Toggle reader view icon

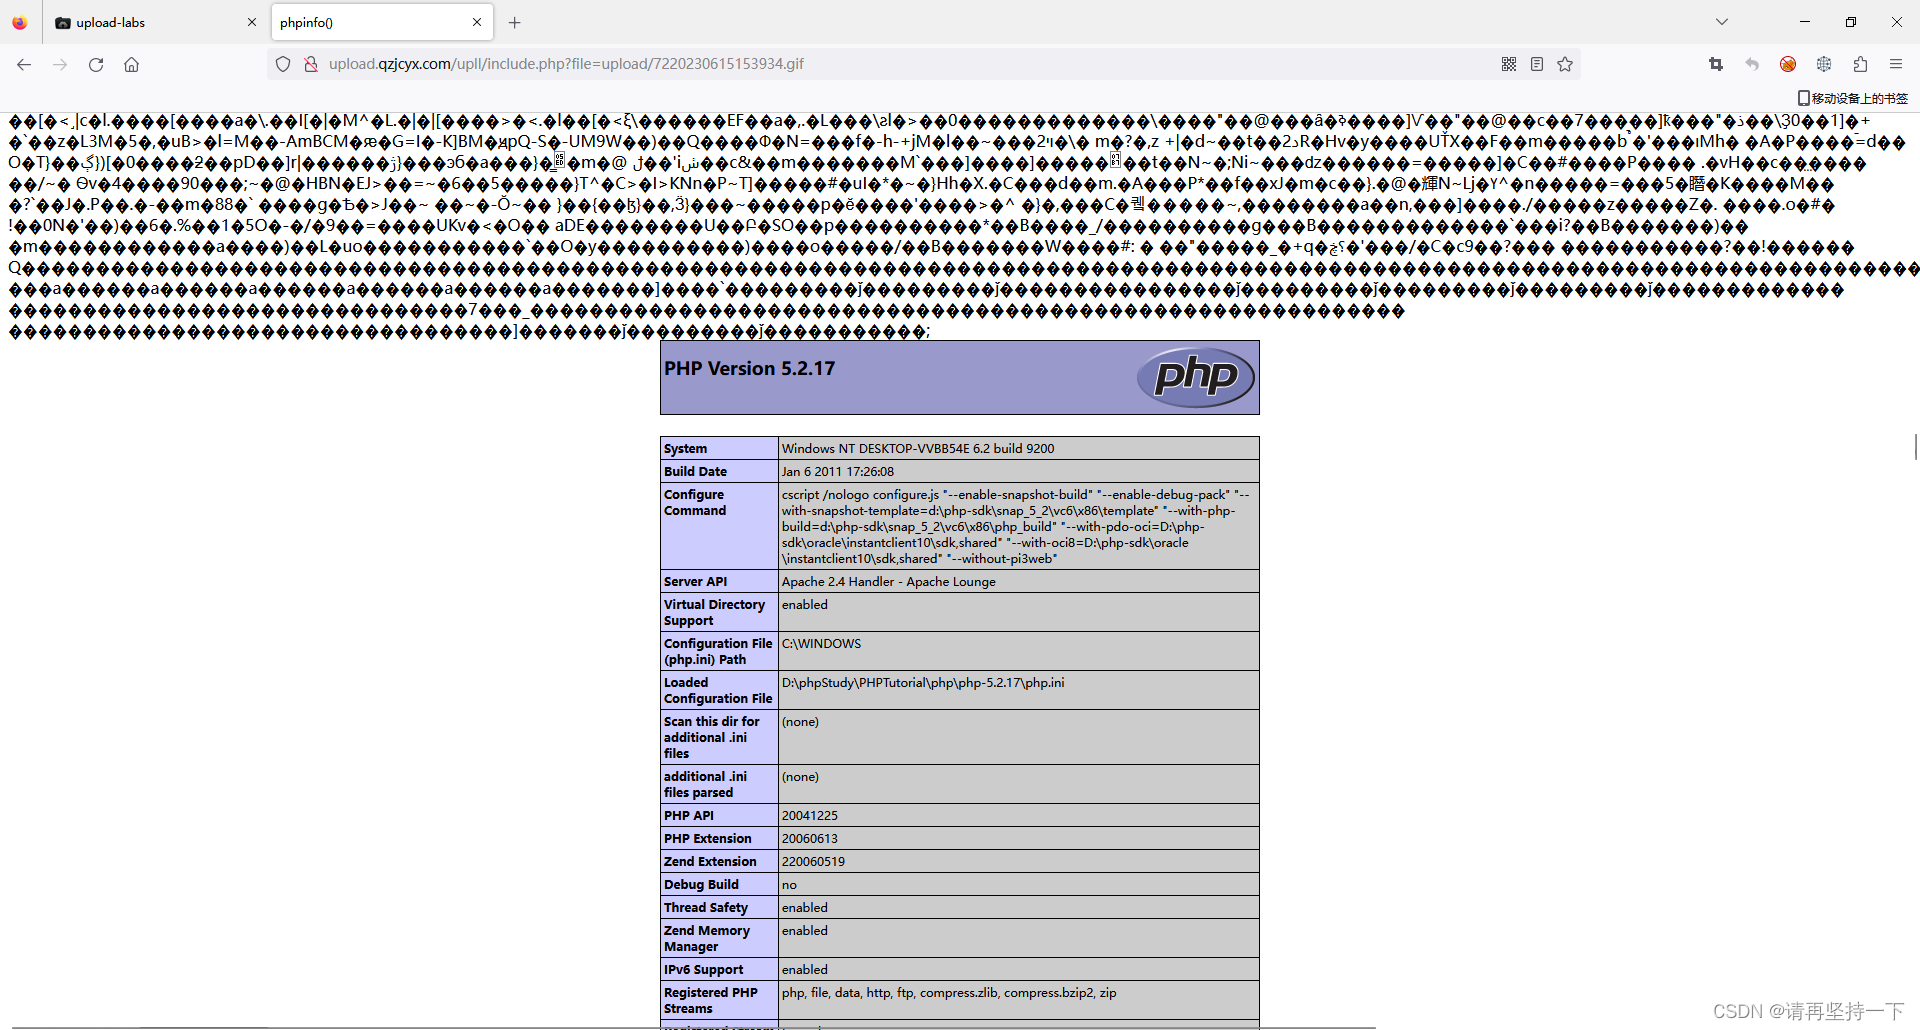pos(1537,64)
